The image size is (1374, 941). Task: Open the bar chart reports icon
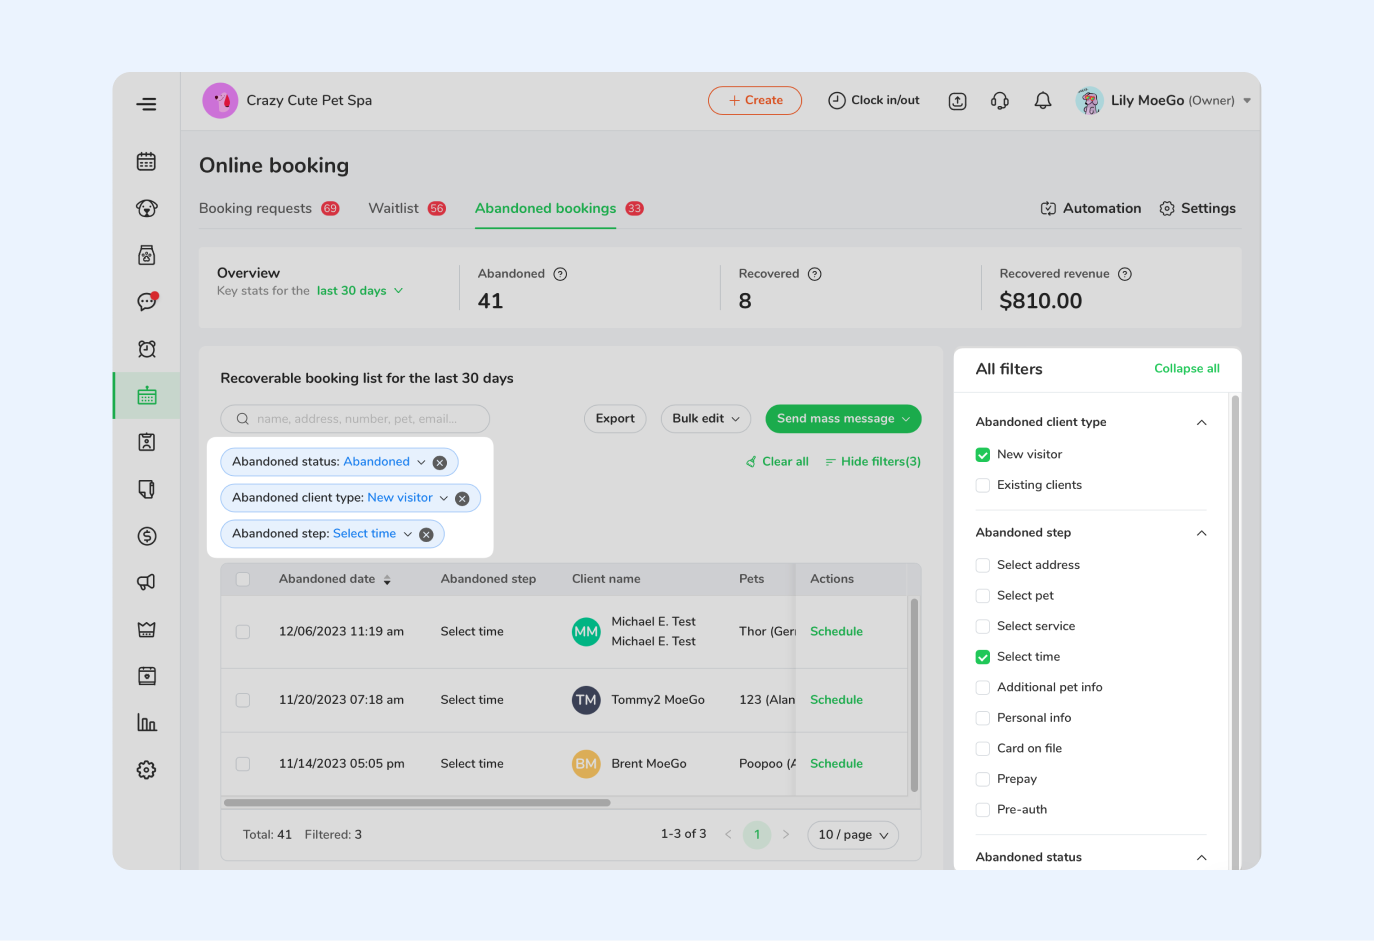(147, 723)
